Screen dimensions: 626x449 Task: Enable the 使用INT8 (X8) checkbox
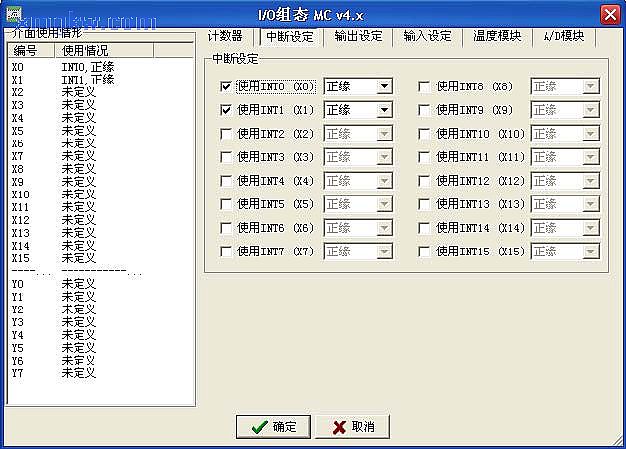click(x=425, y=86)
